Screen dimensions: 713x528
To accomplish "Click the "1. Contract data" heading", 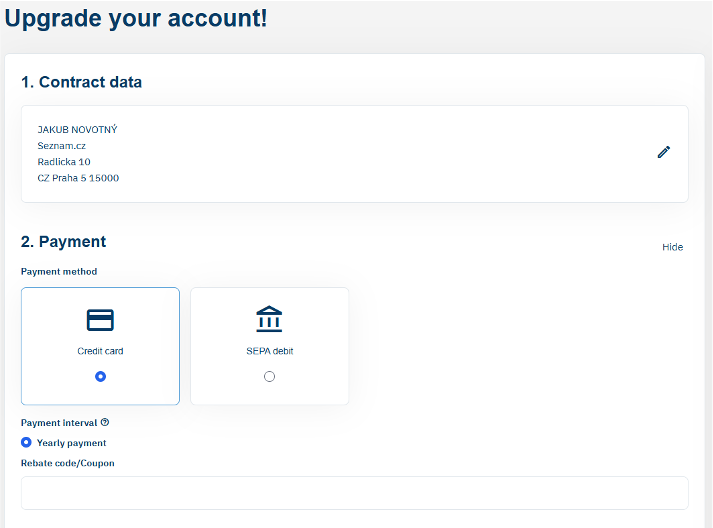I will pos(81,82).
